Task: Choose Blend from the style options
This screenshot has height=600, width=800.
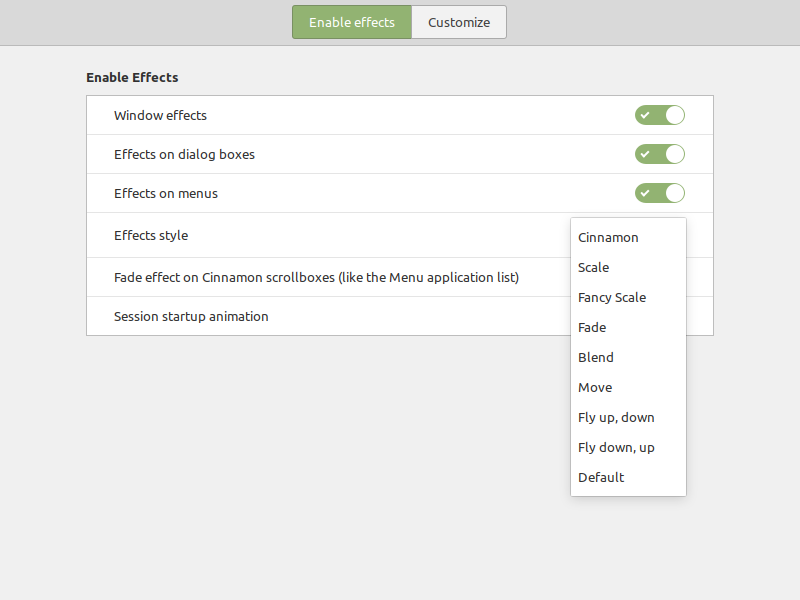Action: pos(595,357)
